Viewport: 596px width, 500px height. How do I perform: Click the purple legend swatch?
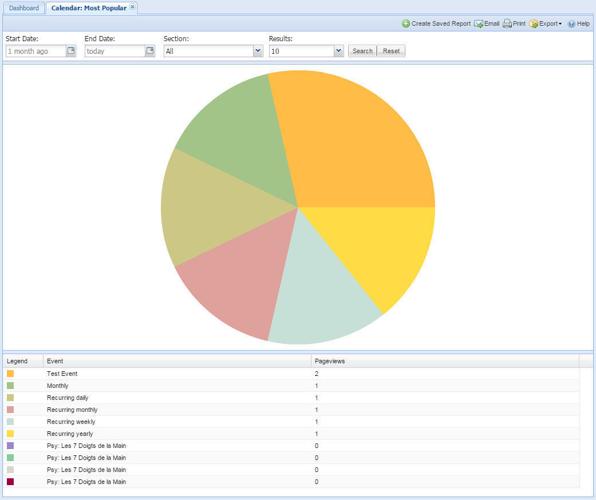click(10, 446)
